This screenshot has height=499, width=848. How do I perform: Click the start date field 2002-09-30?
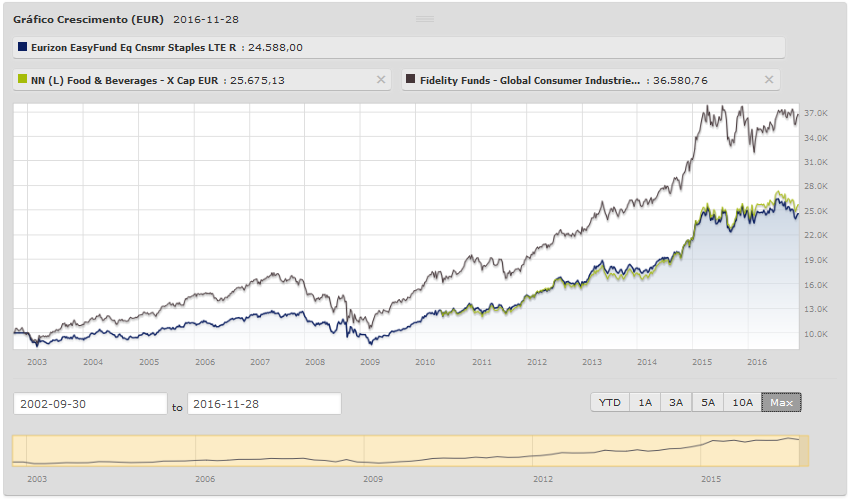[89, 404]
